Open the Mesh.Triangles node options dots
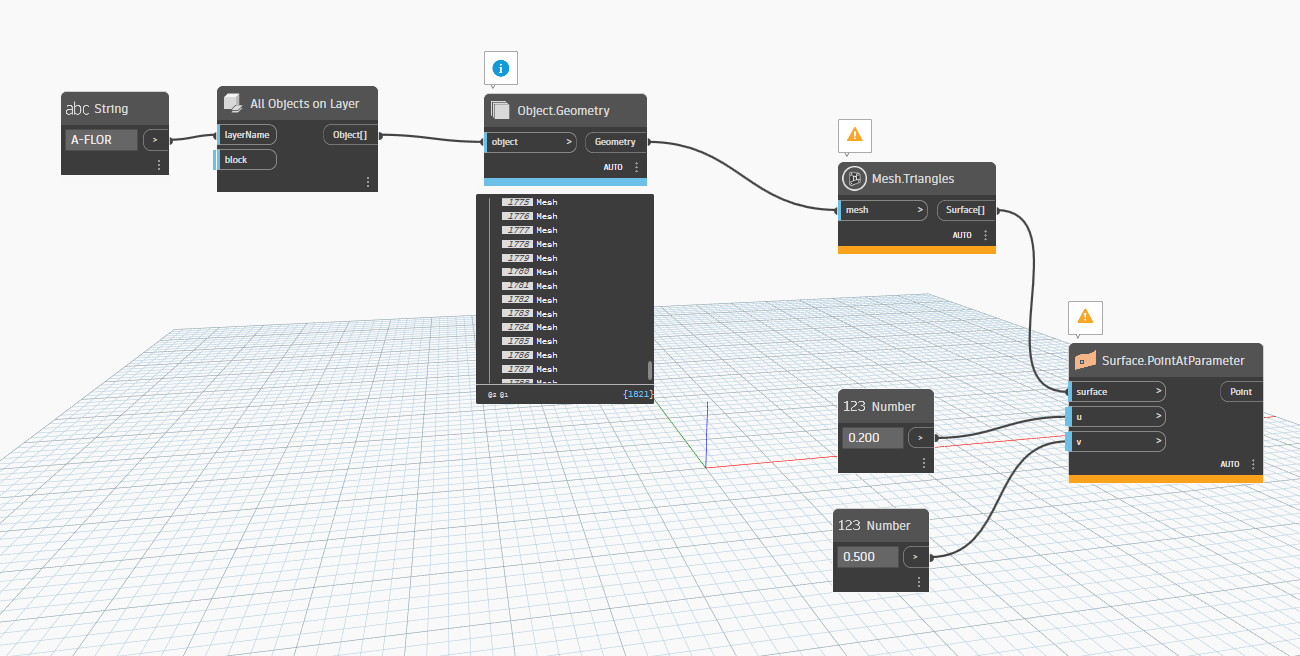 tap(985, 235)
